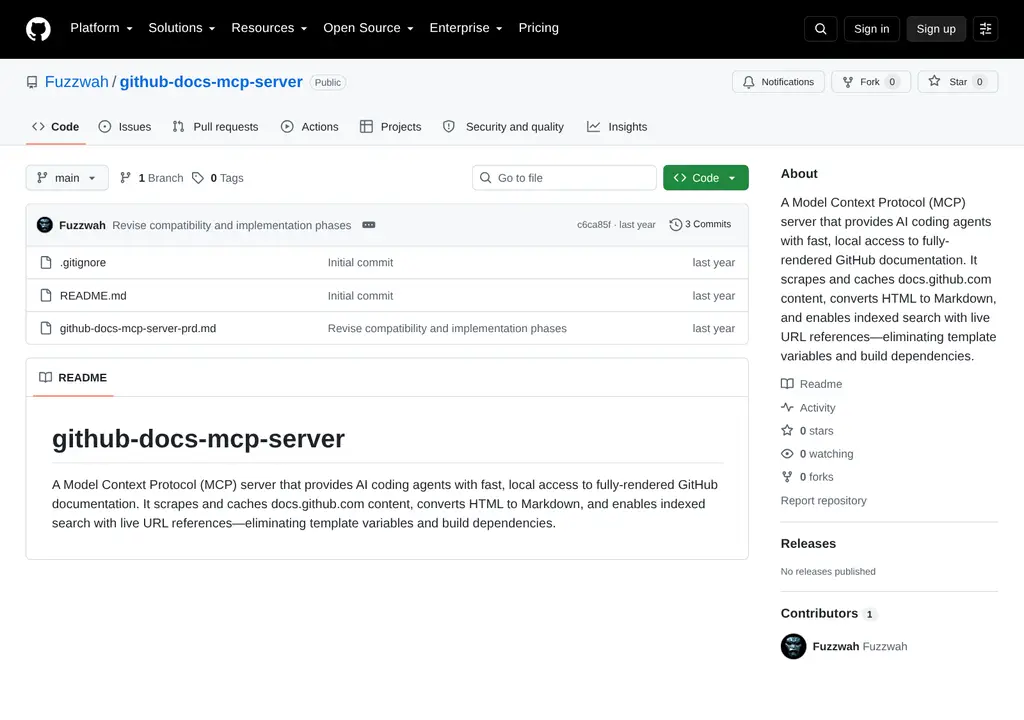The height and width of the screenshot is (720, 1024).
Task: Open the Pull requests tab
Action: pos(216,127)
